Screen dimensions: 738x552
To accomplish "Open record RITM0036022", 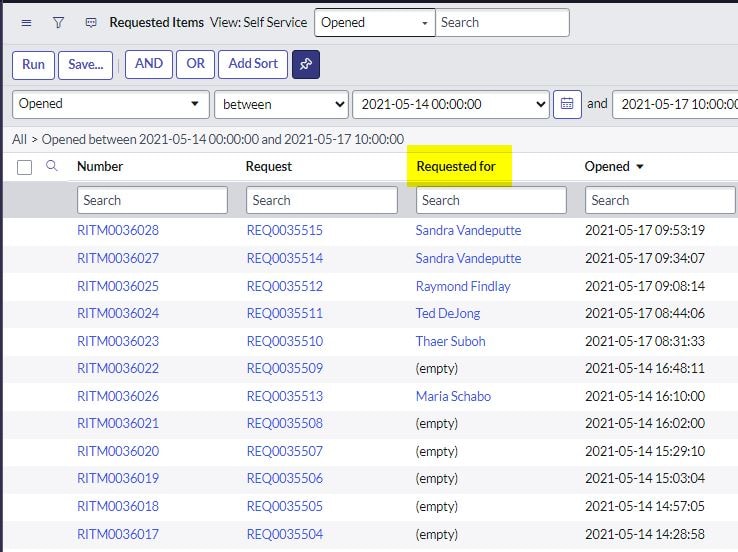I will (118, 368).
